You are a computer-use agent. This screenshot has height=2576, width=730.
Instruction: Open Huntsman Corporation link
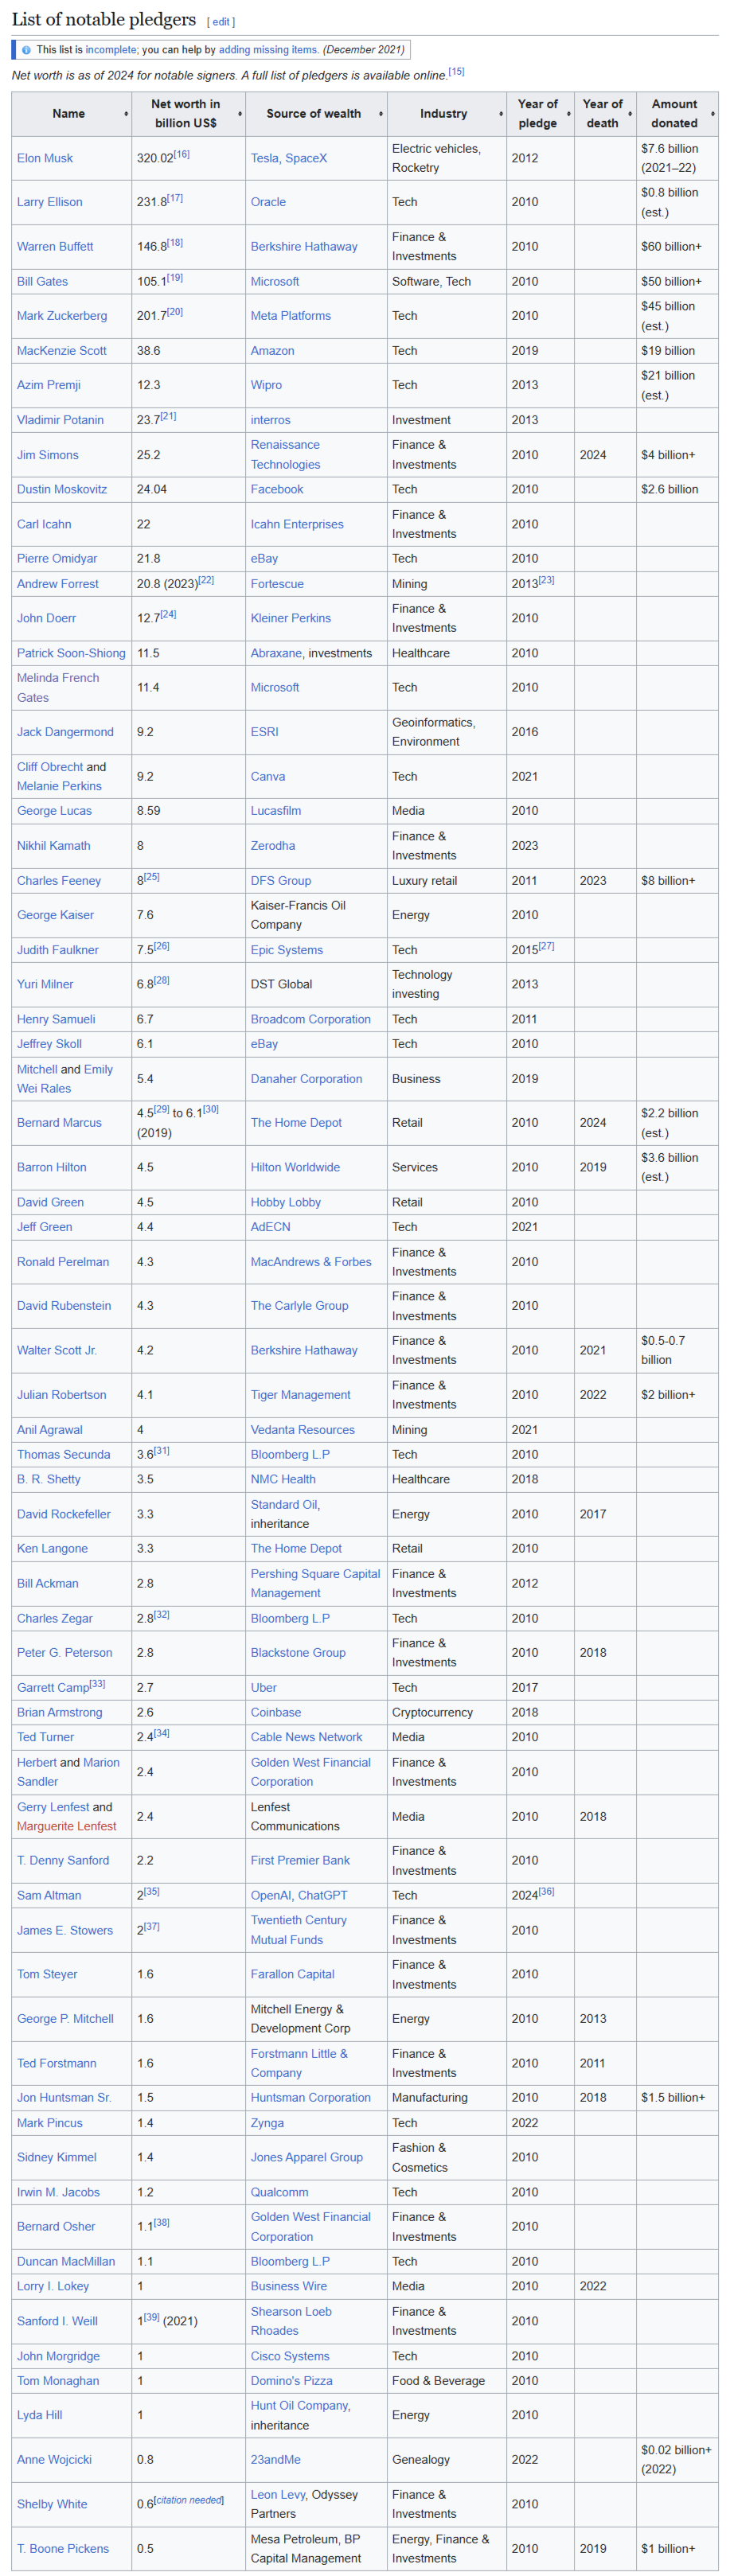[x=310, y=2098]
